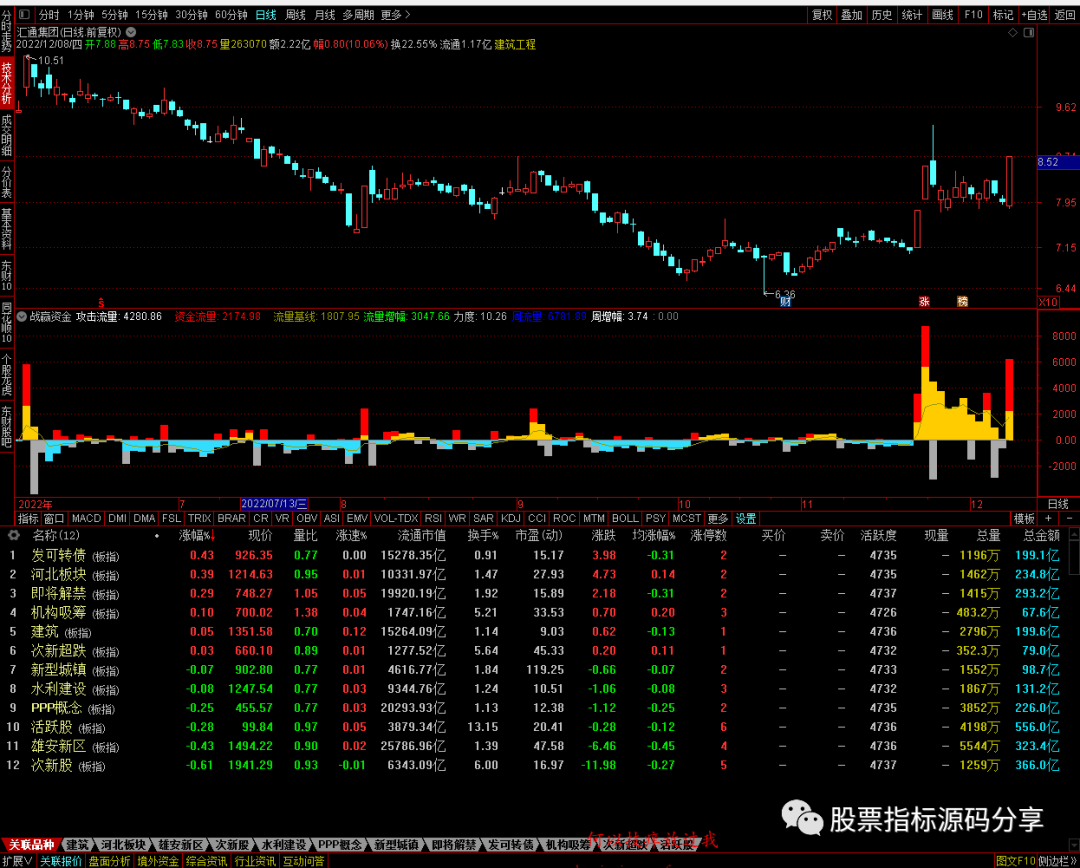Viewport: 1080px width, 868px height.
Task: Add the stock with +自选
Action: click(x=1035, y=14)
